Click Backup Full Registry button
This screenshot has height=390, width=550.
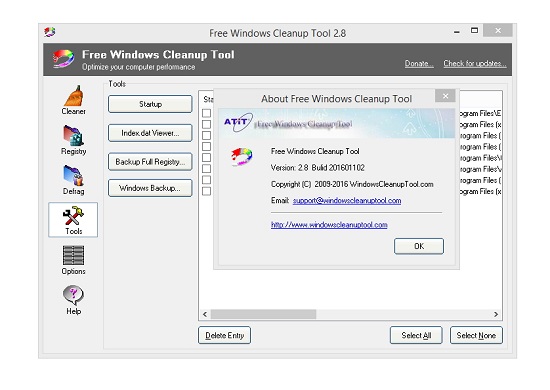[150, 162]
